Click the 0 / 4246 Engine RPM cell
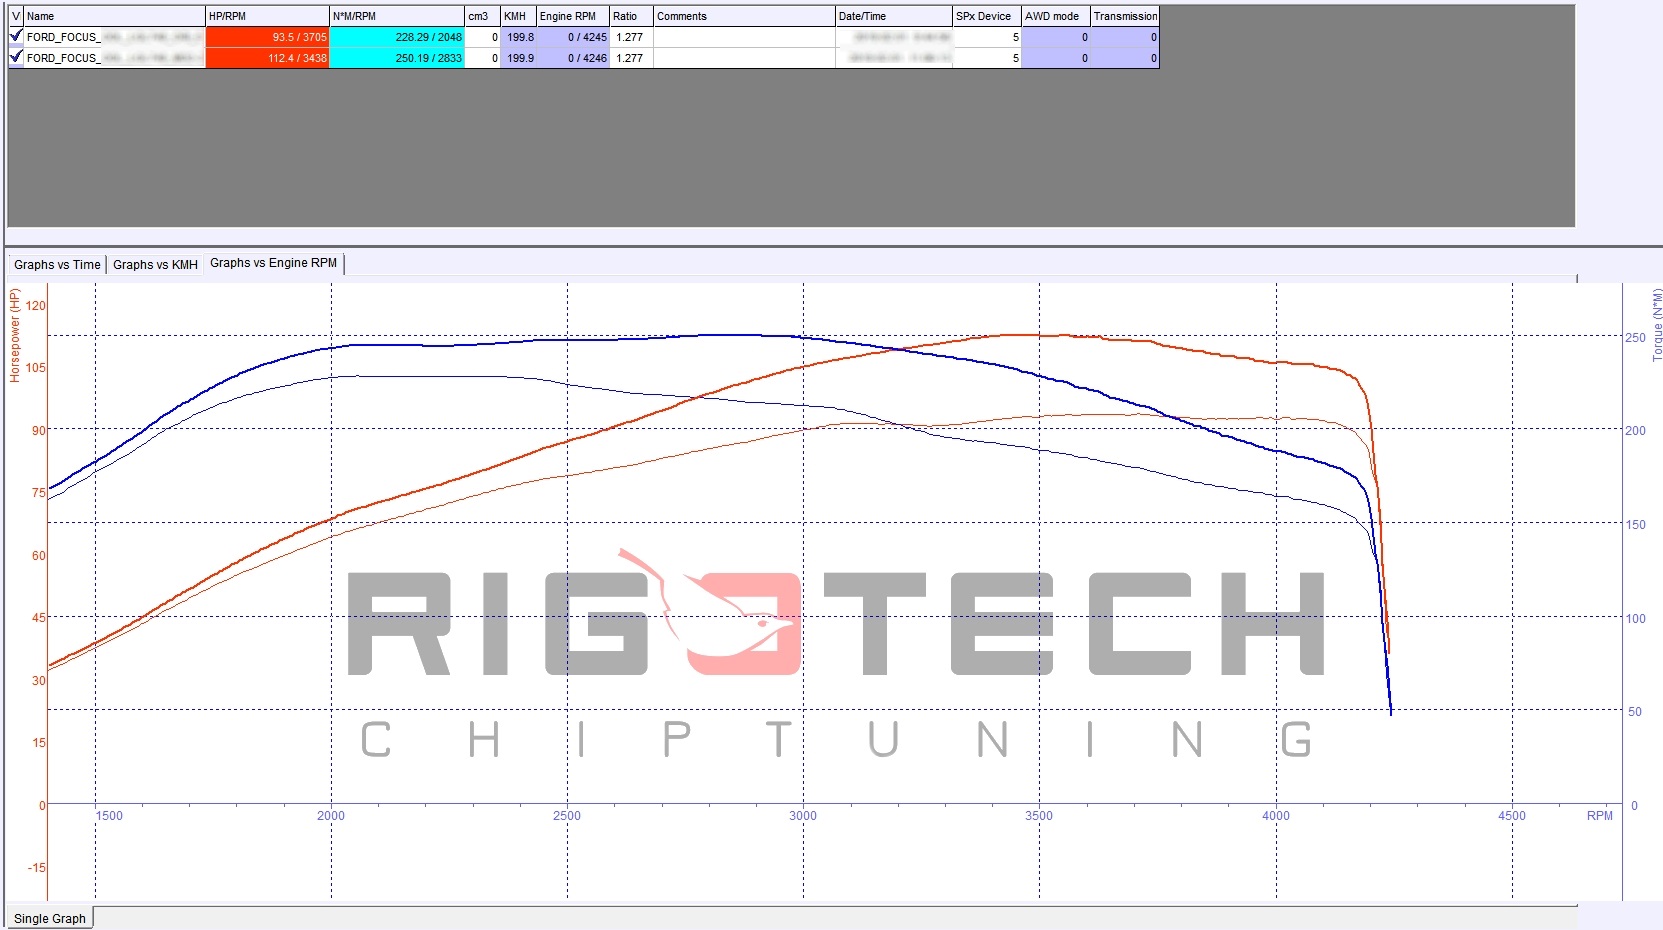The width and height of the screenshot is (1663, 930). tap(573, 58)
